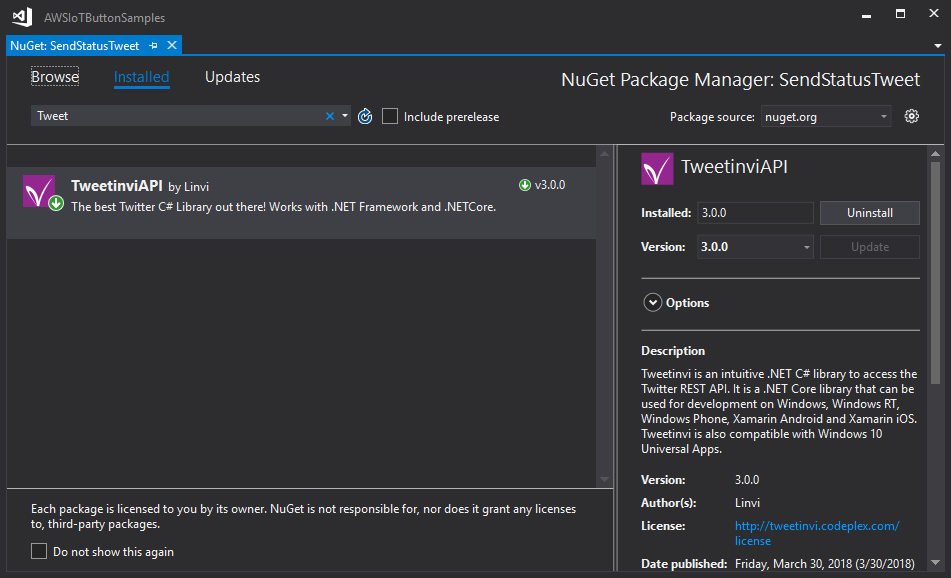Enable the Include prerelease checkbox
951x578 pixels.
(x=390, y=116)
